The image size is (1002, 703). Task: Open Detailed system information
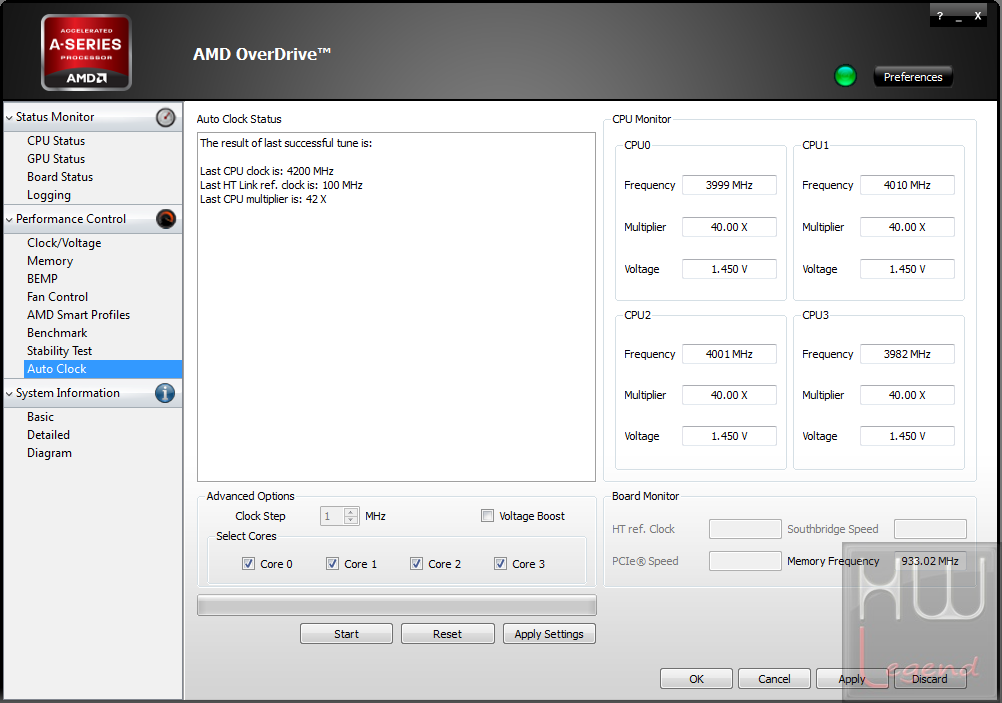49,435
